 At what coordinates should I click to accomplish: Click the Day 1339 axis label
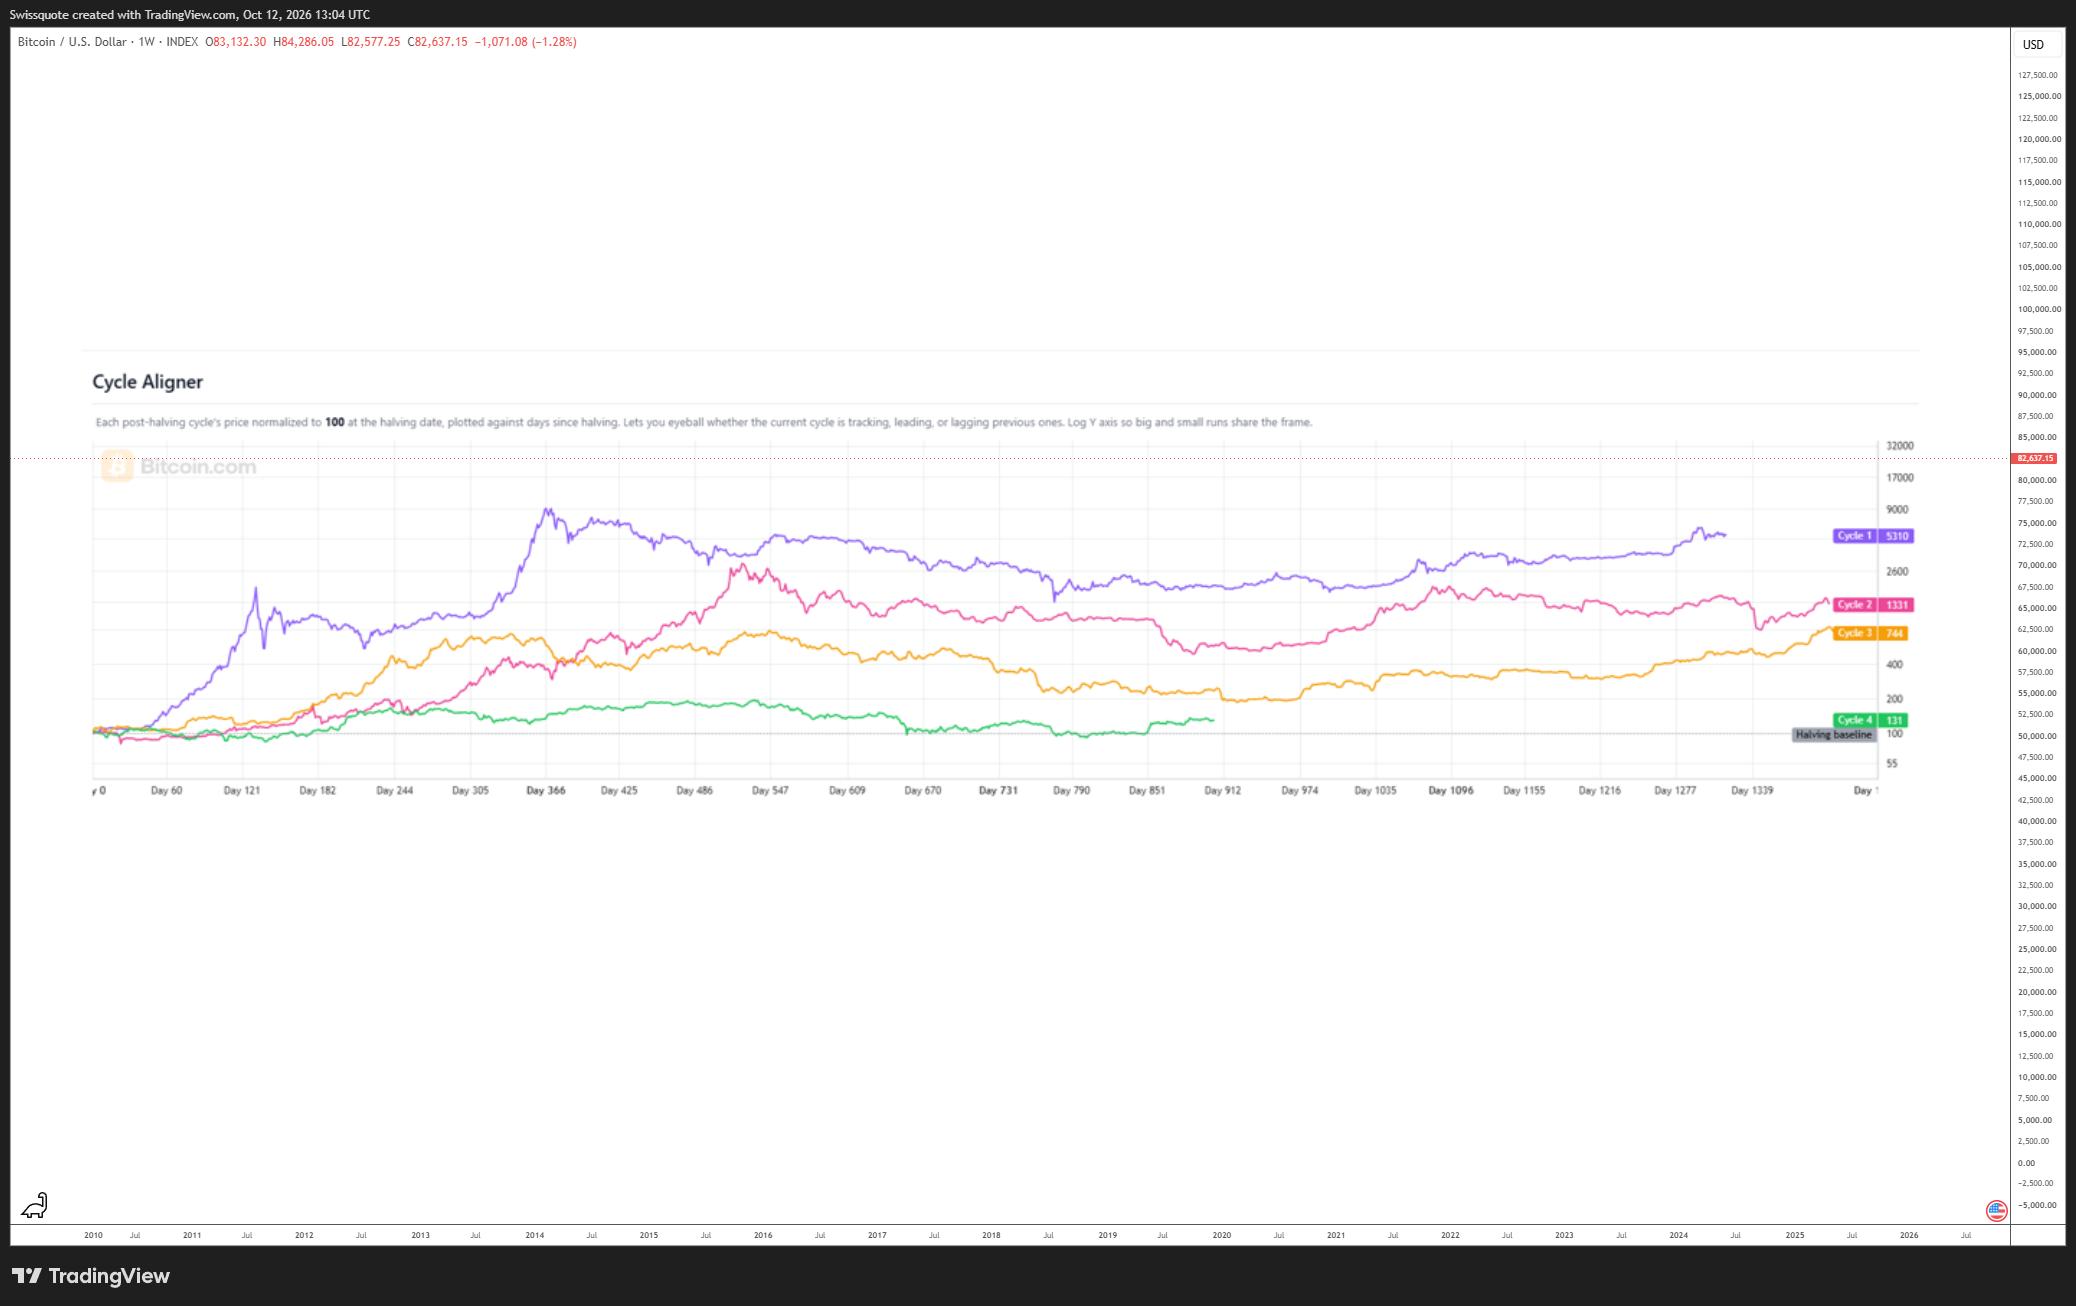point(1752,790)
